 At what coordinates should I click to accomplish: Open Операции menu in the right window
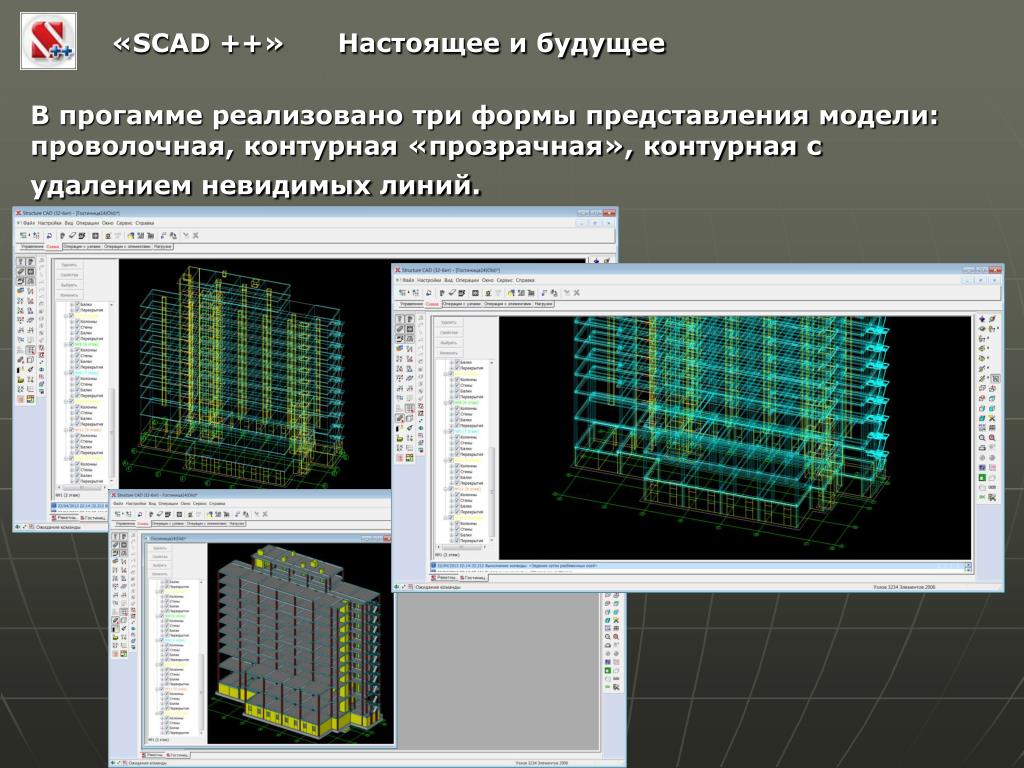pyautogui.click(x=468, y=280)
